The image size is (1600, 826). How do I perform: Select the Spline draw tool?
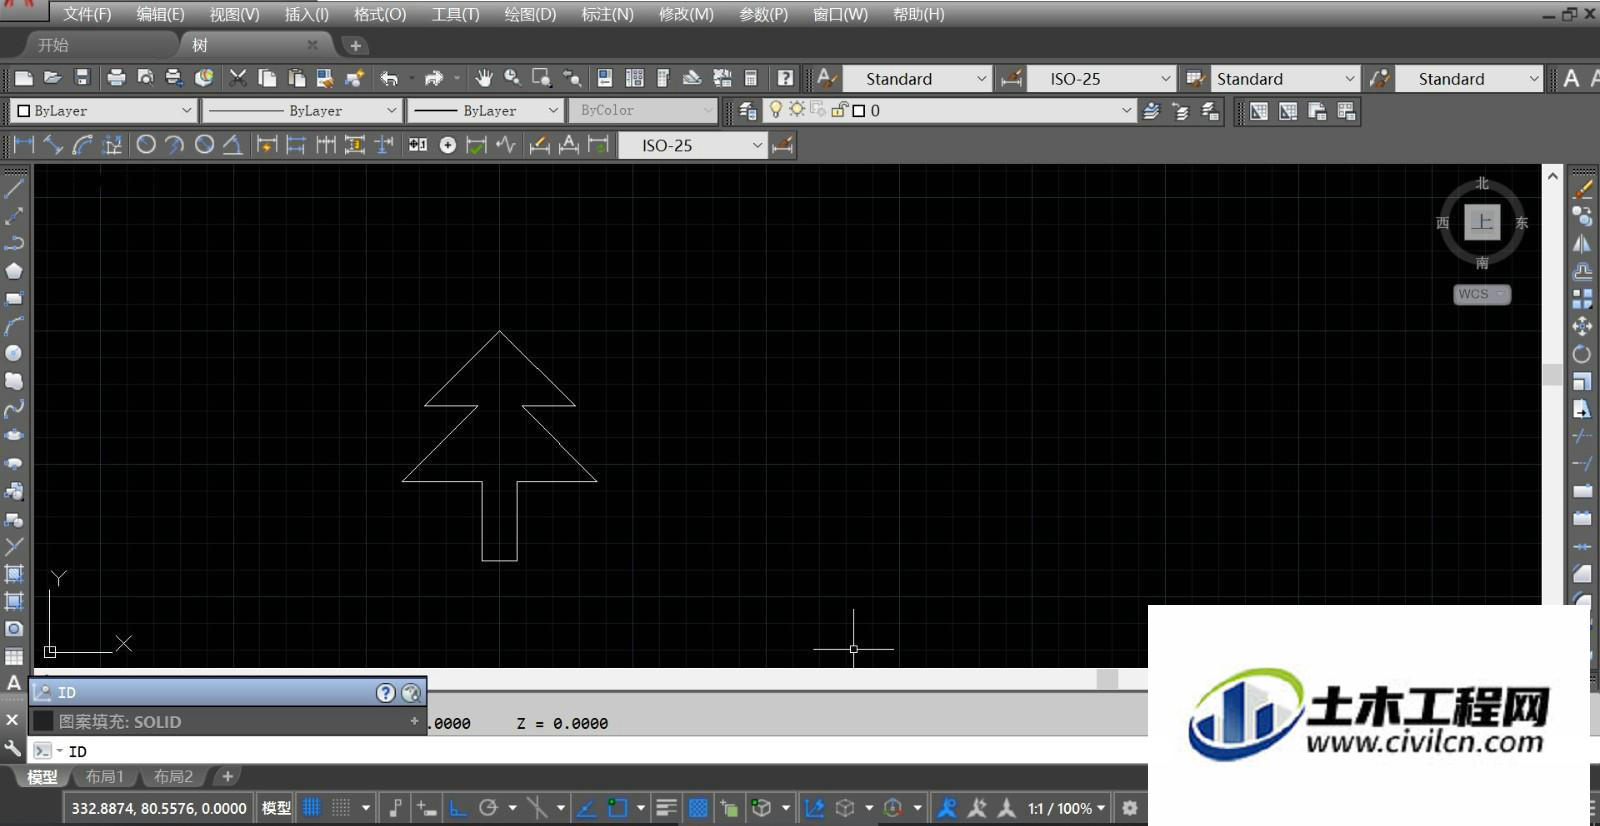coord(14,409)
